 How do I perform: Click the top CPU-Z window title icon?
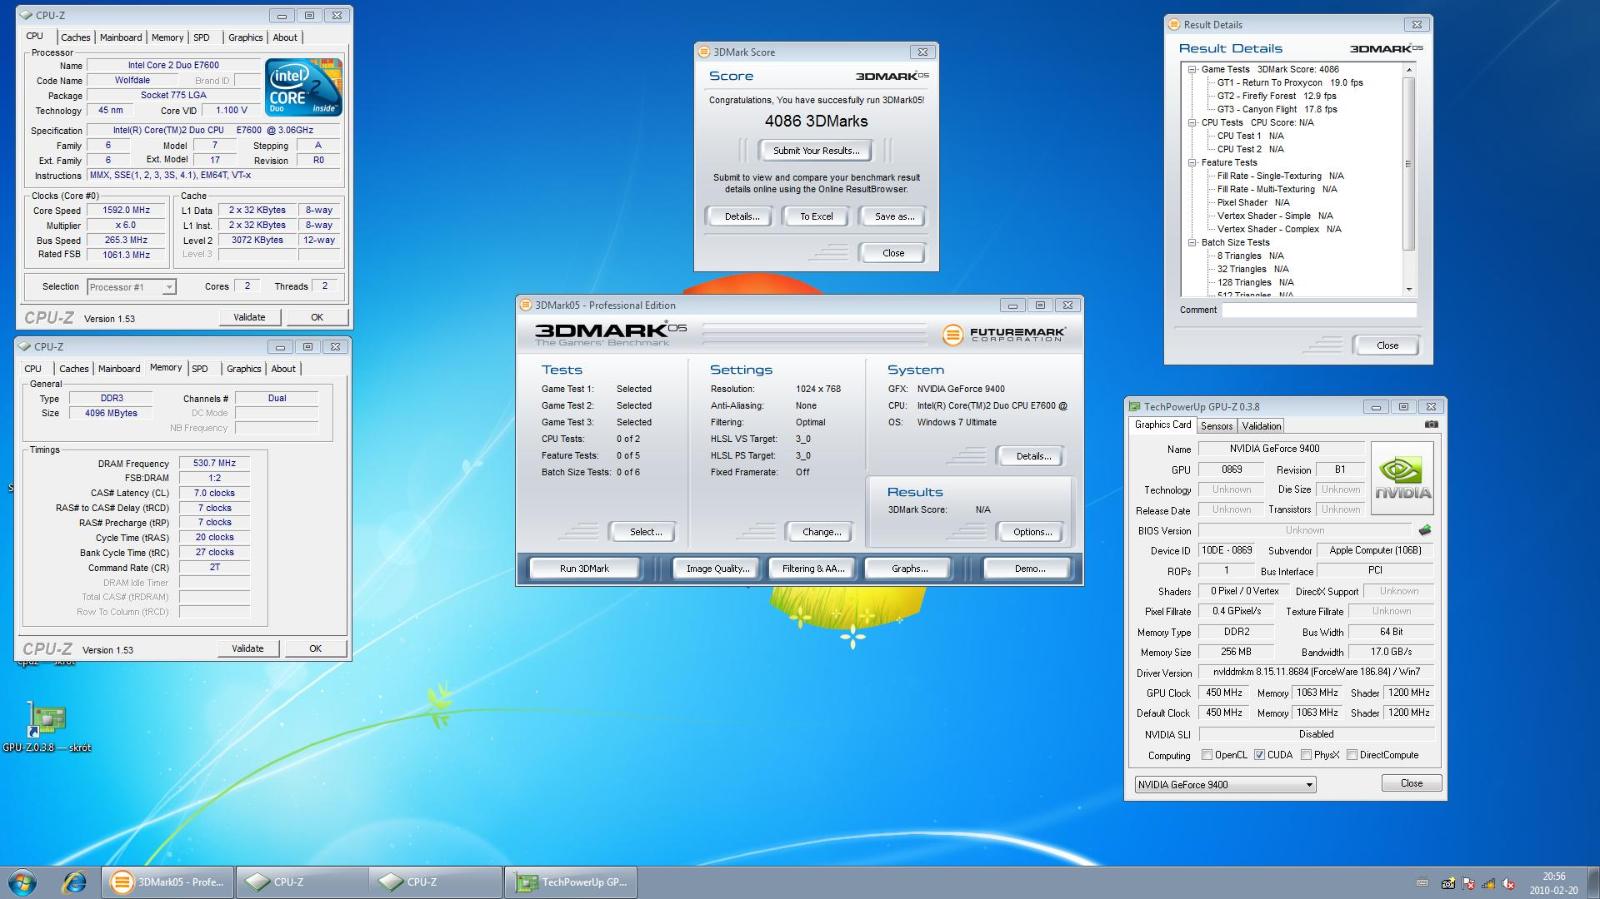pyautogui.click(x=26, y=15)
